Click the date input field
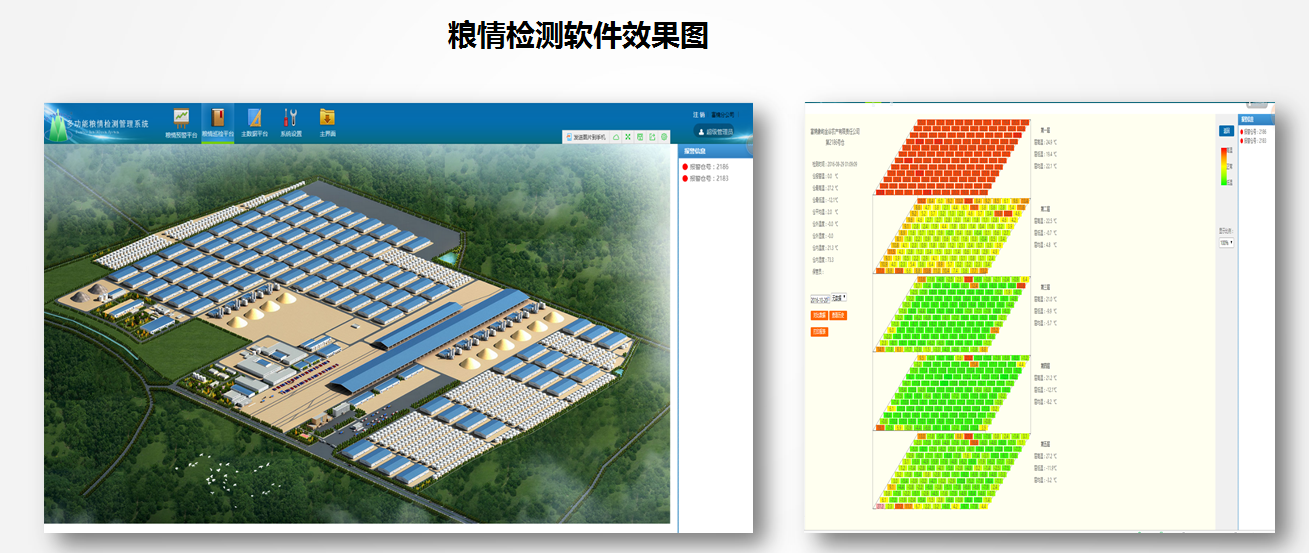 click(820, 297)
